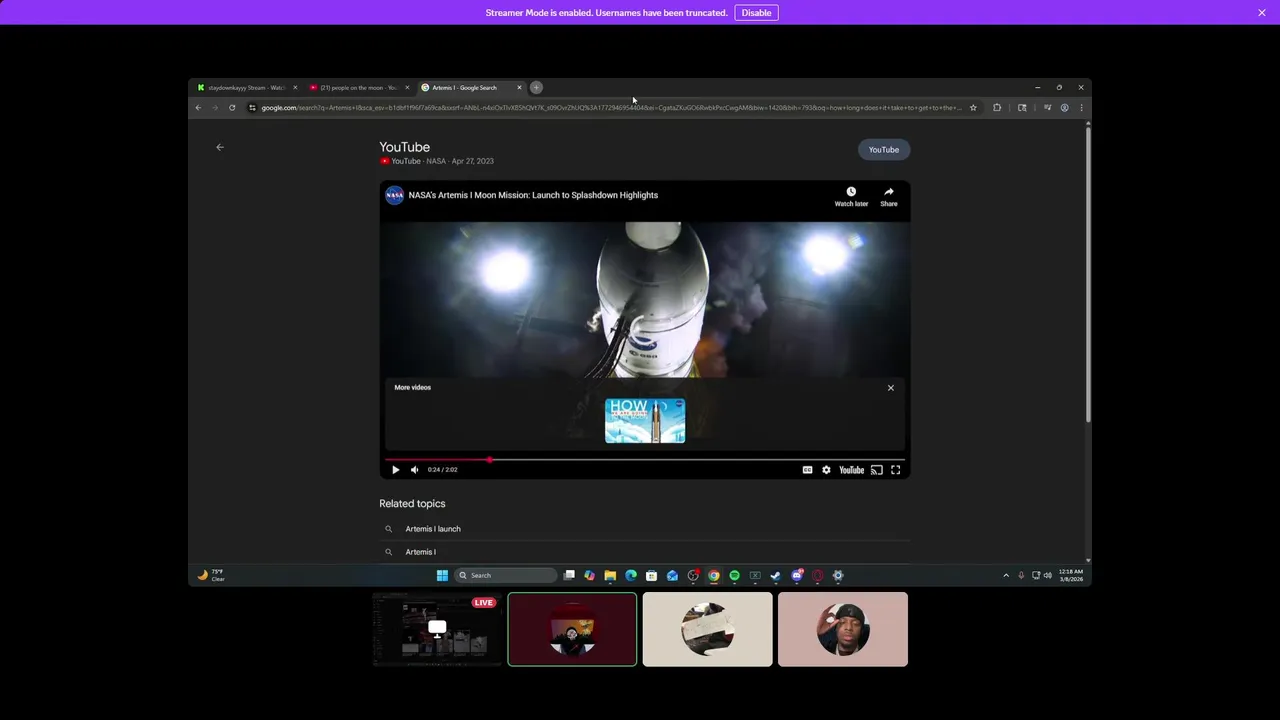This screenshot has height=720, width=1280.
Task: Select the participant tile with green border
Action: pos(572,629)
